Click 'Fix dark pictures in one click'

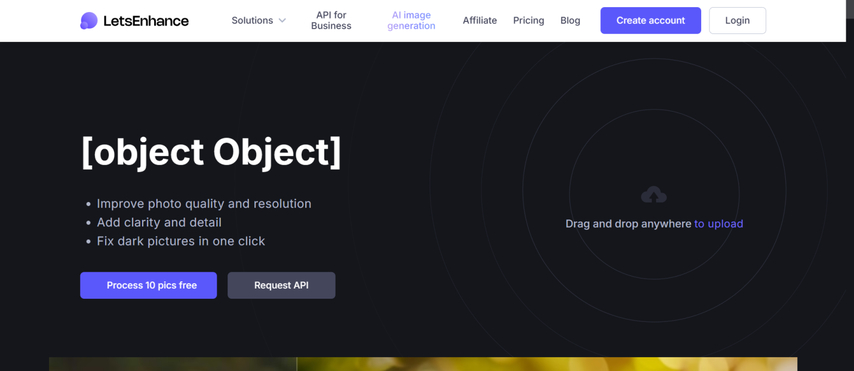pyautogui.click(x=181, y=241)
